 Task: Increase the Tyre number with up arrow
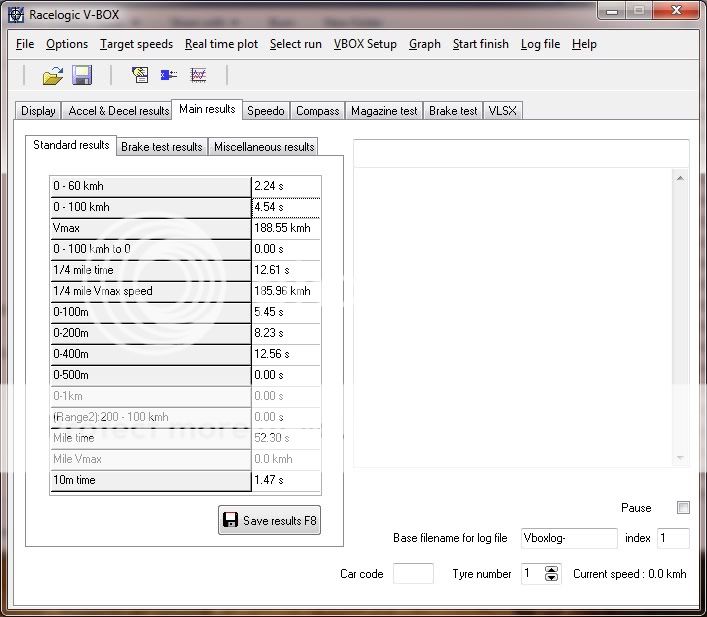[x=551, y=570]
